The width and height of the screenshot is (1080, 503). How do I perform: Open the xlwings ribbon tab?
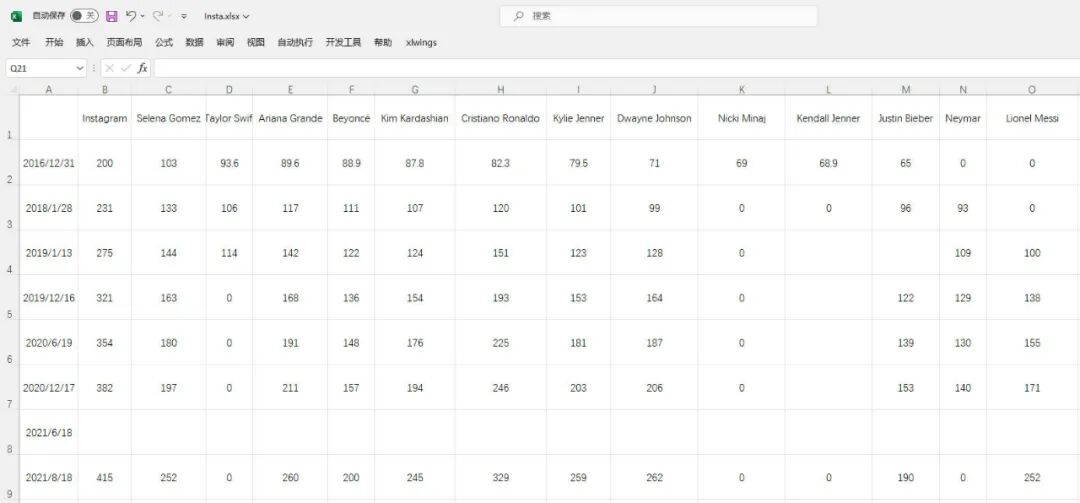[x=422, y=43]
